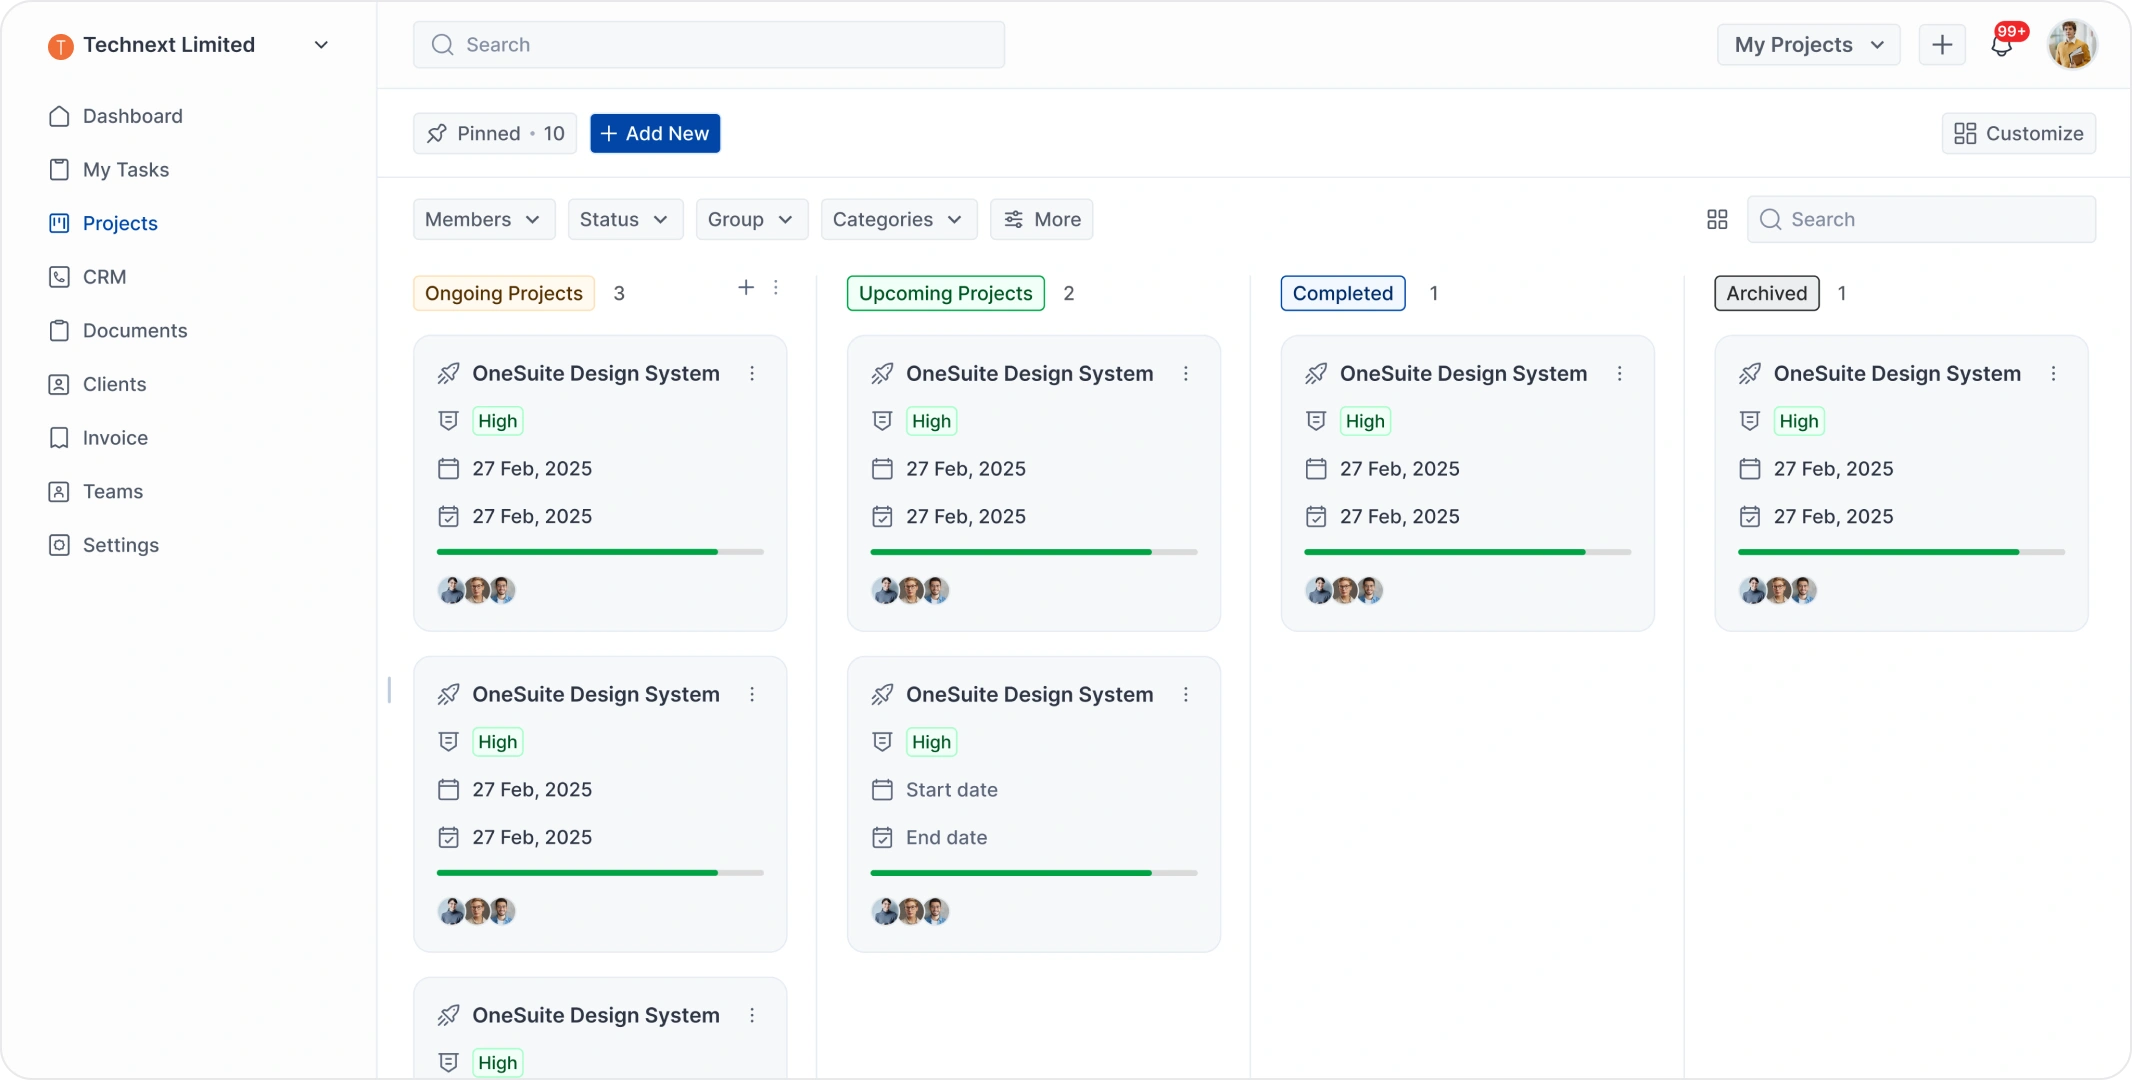Click rocket icon on the Archived card
The image size is (2132, 1080).
coord(1750,373)
